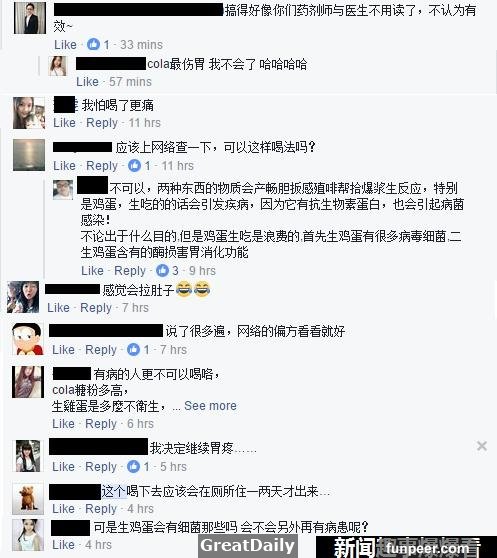Click like-count icon on 网络的偏方看看就好 comment
The width and height of the screenshot is (497, 558).
(133, 349)
